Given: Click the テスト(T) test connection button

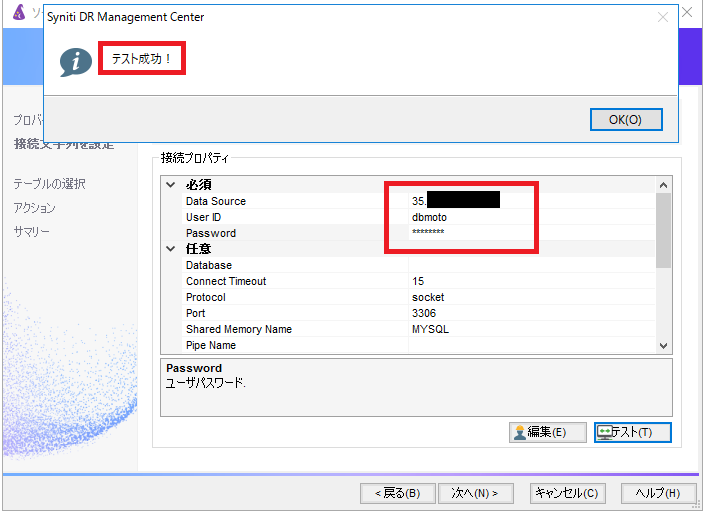Looking at the screenshot, I should (632, 433).
